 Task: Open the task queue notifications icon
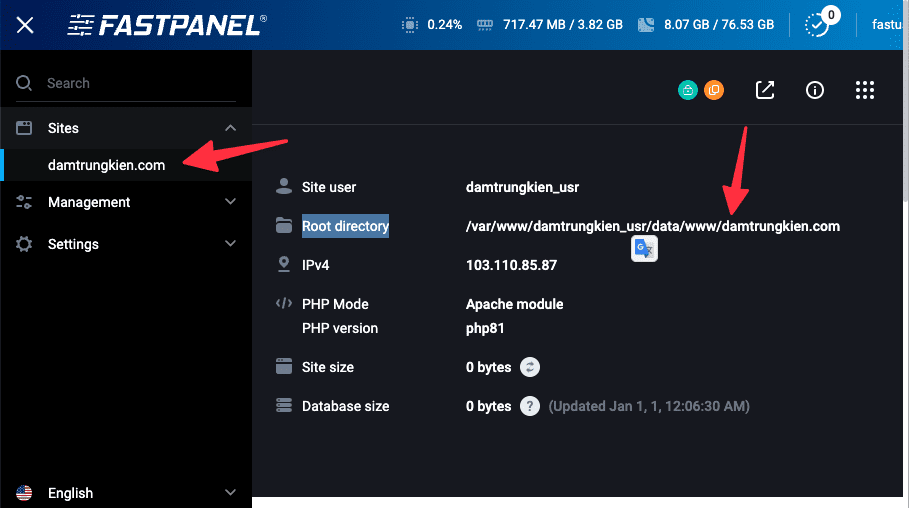tap(818, 25)
